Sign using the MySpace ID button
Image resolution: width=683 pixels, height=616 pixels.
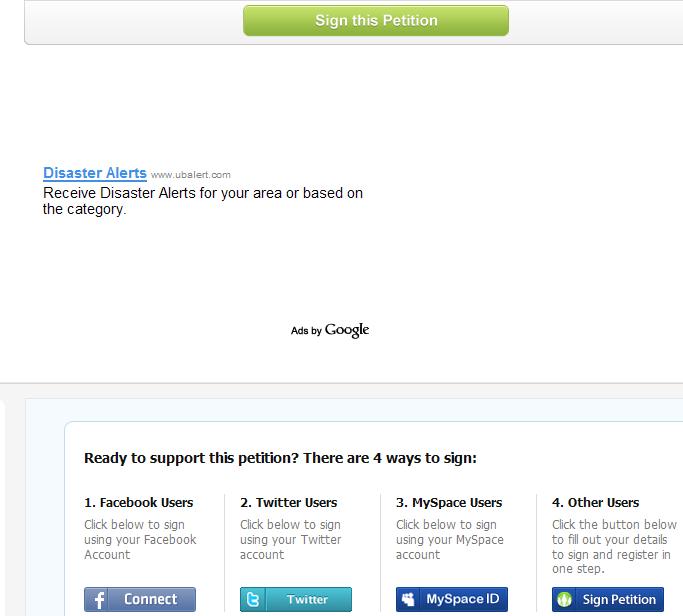coord(452,599)
